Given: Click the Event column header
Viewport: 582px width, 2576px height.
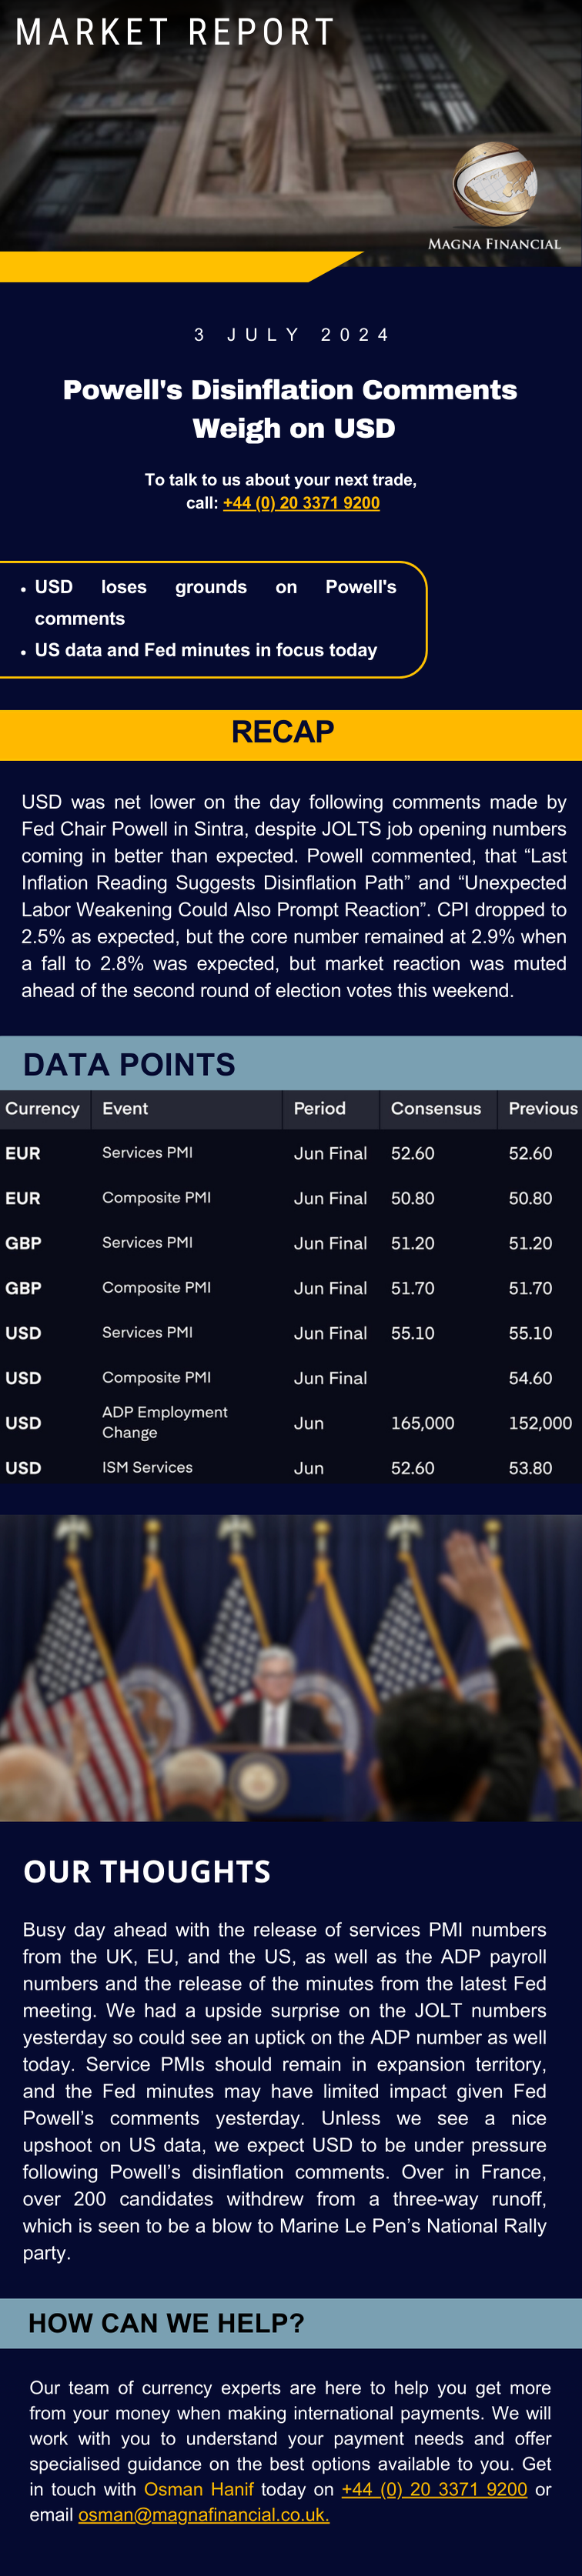Looking at the screenshot, I should point(125,1109).
